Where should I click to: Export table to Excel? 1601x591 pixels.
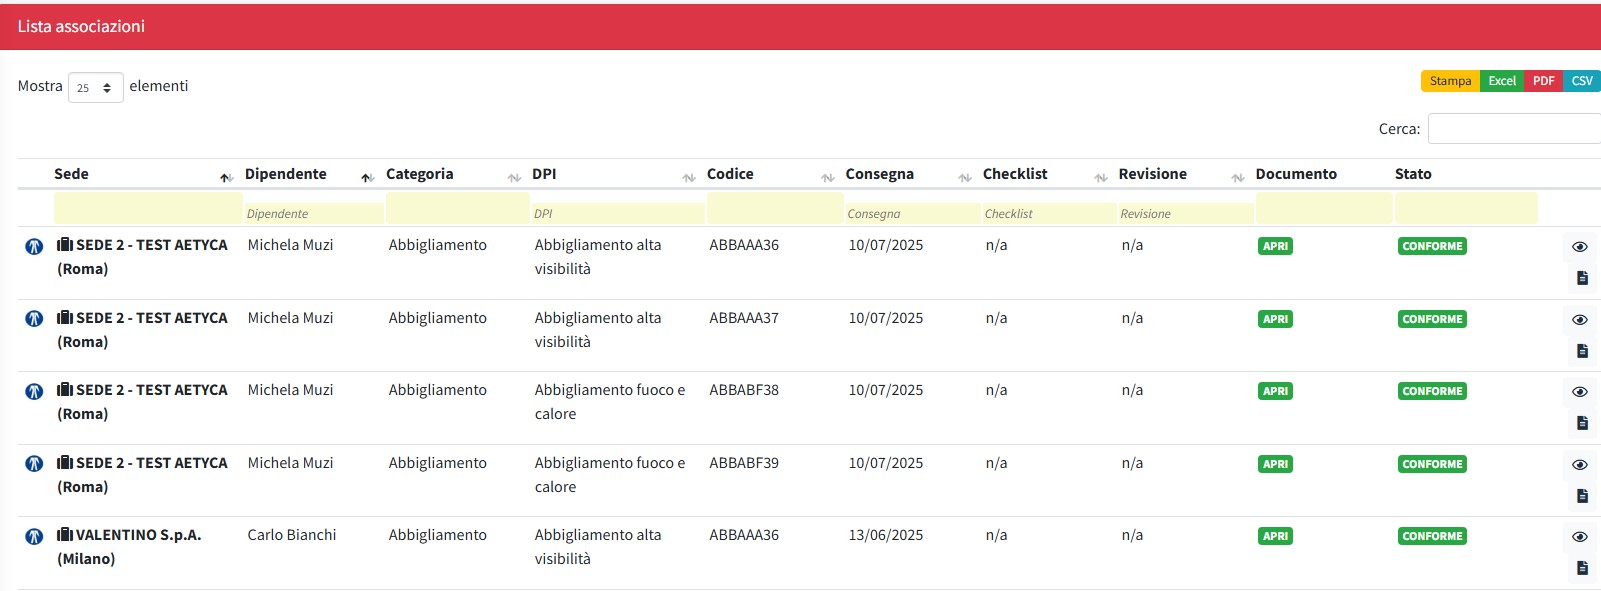click(x=1502, y=81)
